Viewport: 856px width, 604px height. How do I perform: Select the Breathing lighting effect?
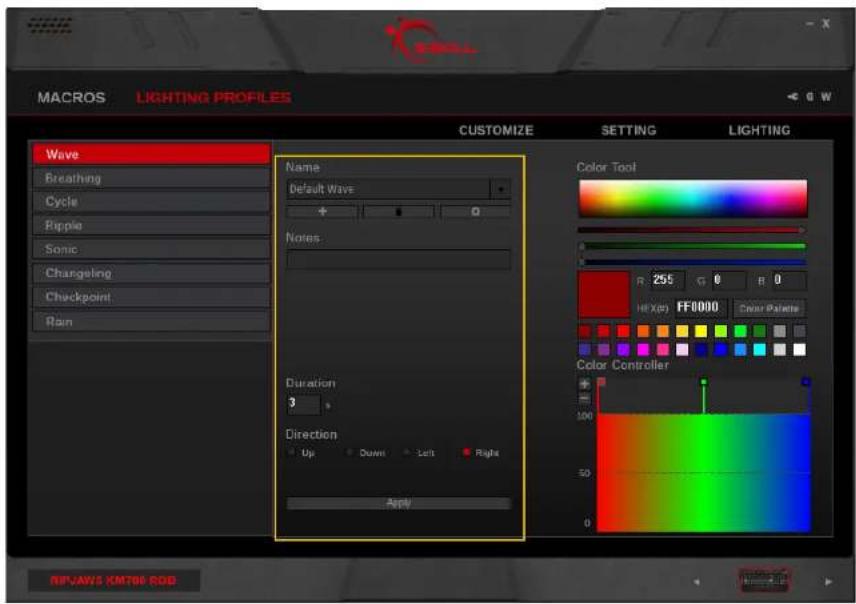coord(151,178)
